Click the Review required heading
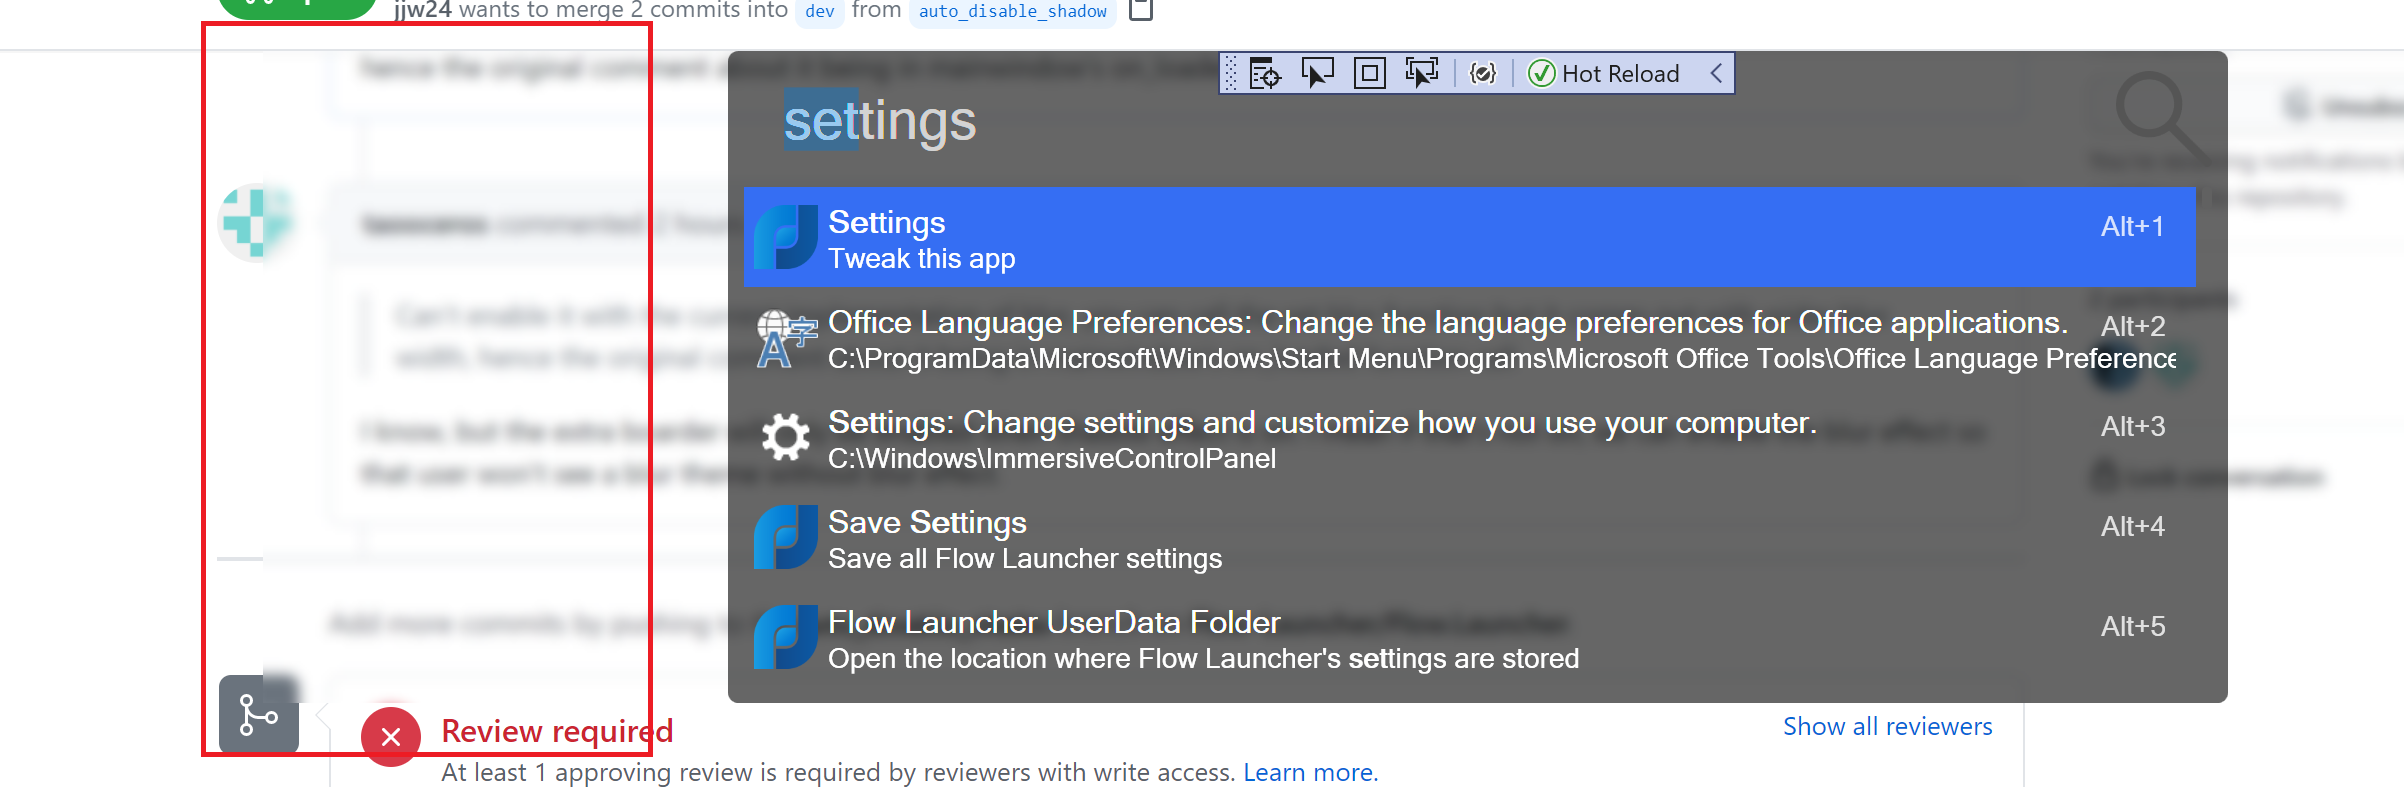The width and height of the screenshot is (2404, 787). click(x=557, y=731)
